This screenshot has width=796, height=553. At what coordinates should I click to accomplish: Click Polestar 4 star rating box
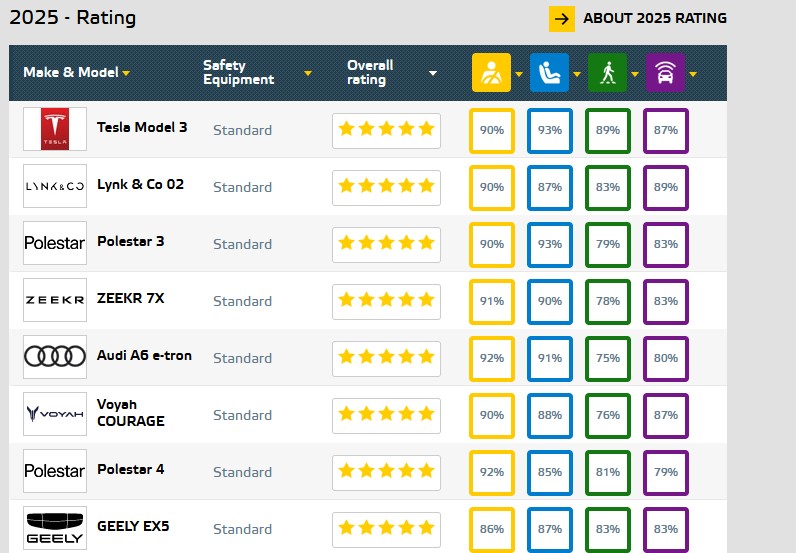386,472
